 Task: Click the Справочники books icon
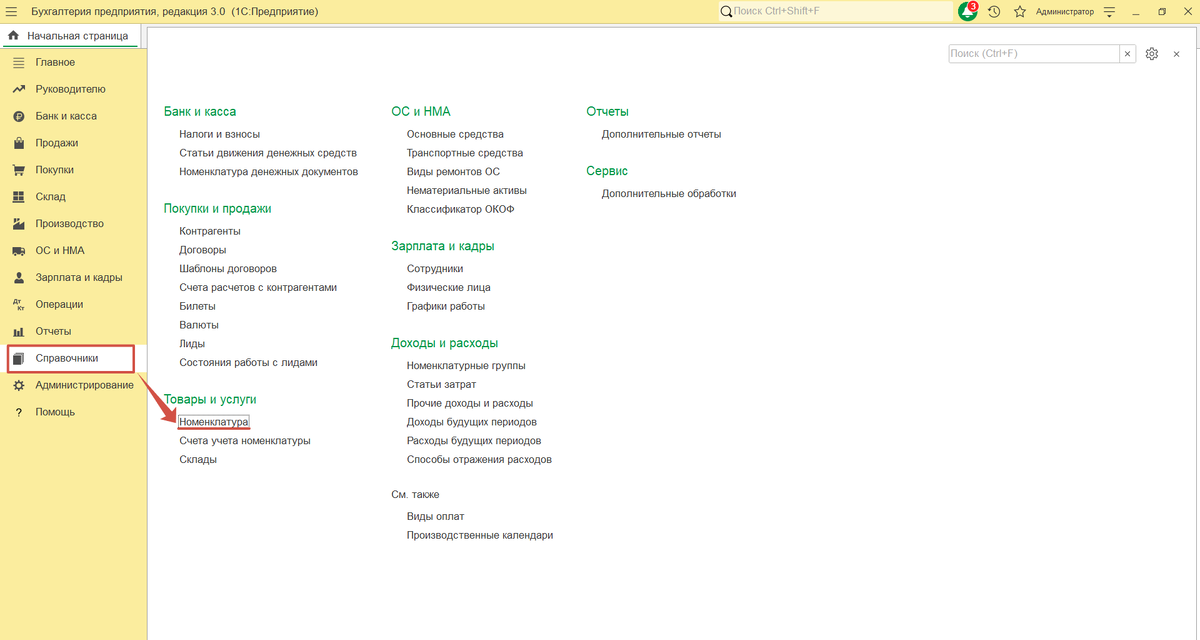[x=18, y=358]
